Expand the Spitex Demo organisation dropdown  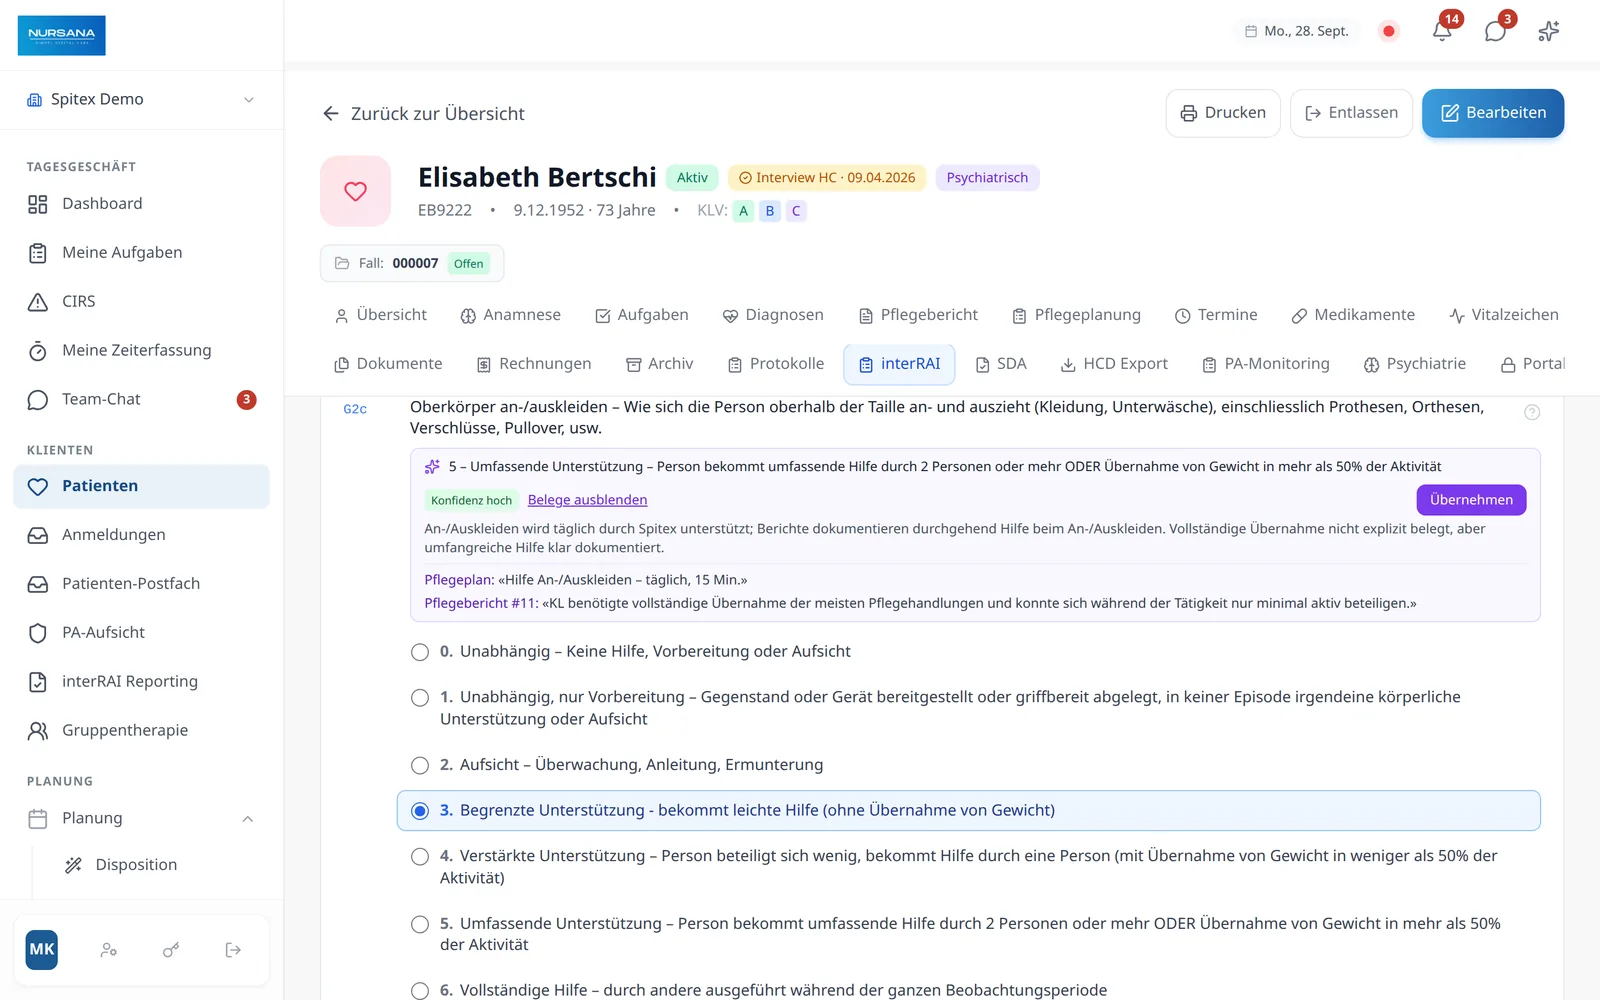pos(141,99)
